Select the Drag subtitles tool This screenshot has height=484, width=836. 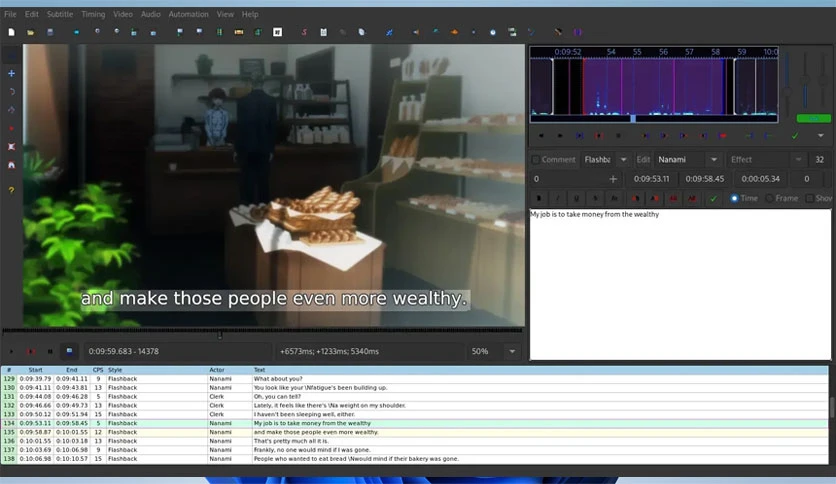tap(11, 74)
